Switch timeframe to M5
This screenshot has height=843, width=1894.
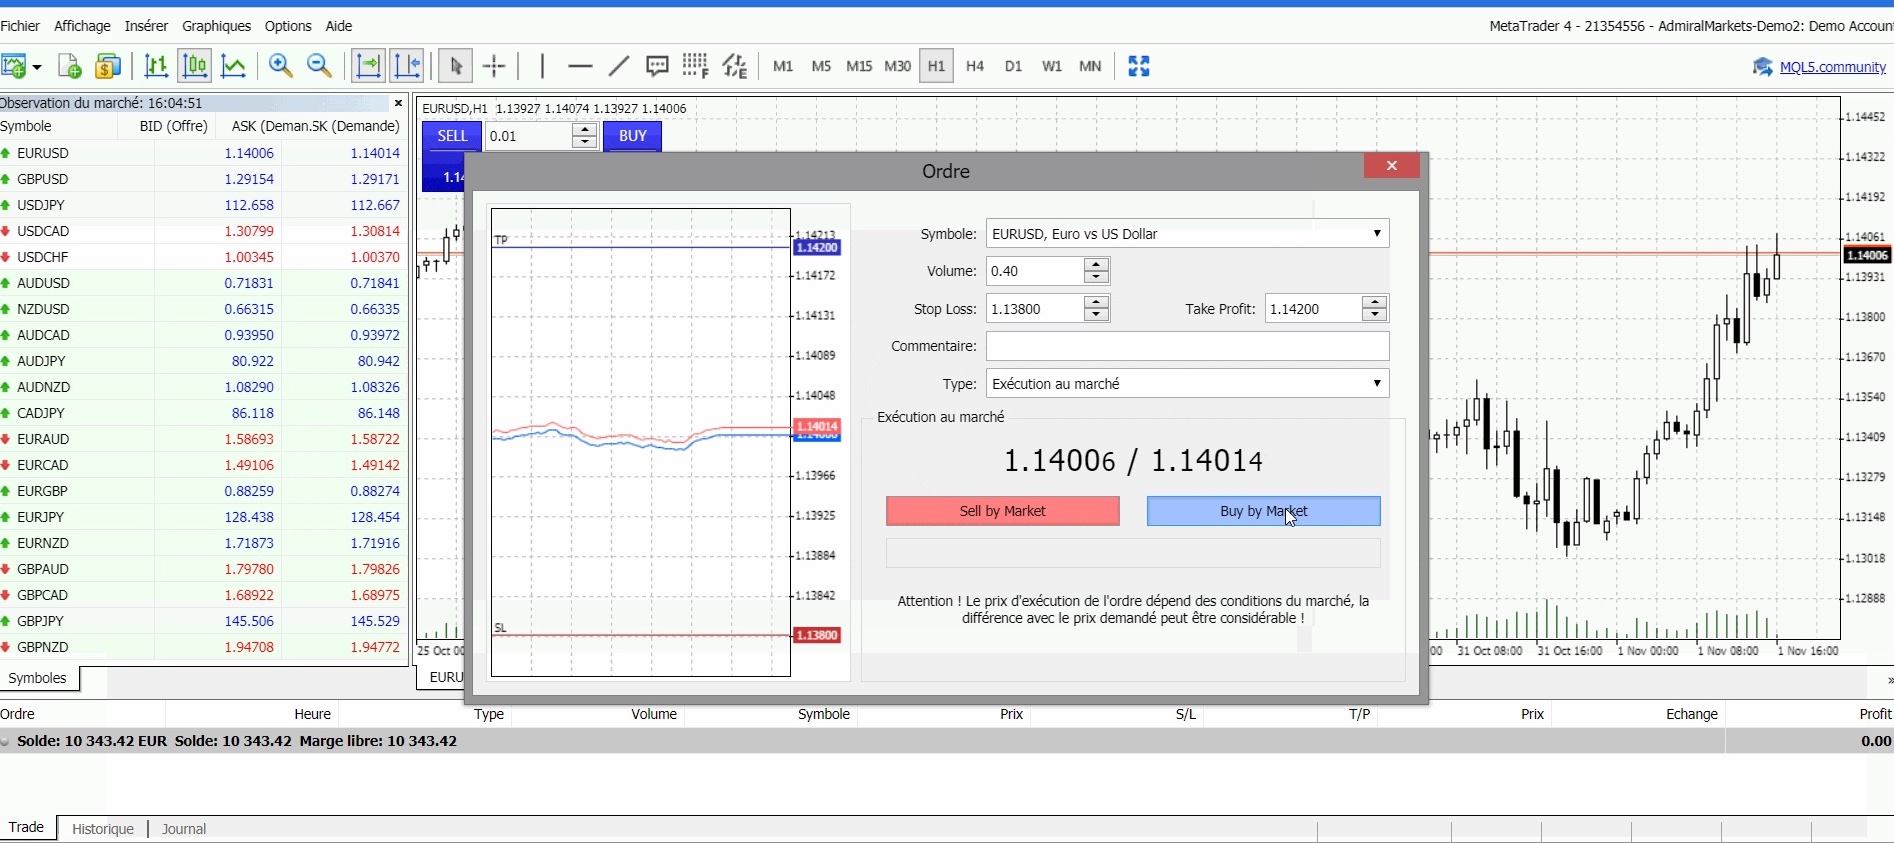click(821, 67)
